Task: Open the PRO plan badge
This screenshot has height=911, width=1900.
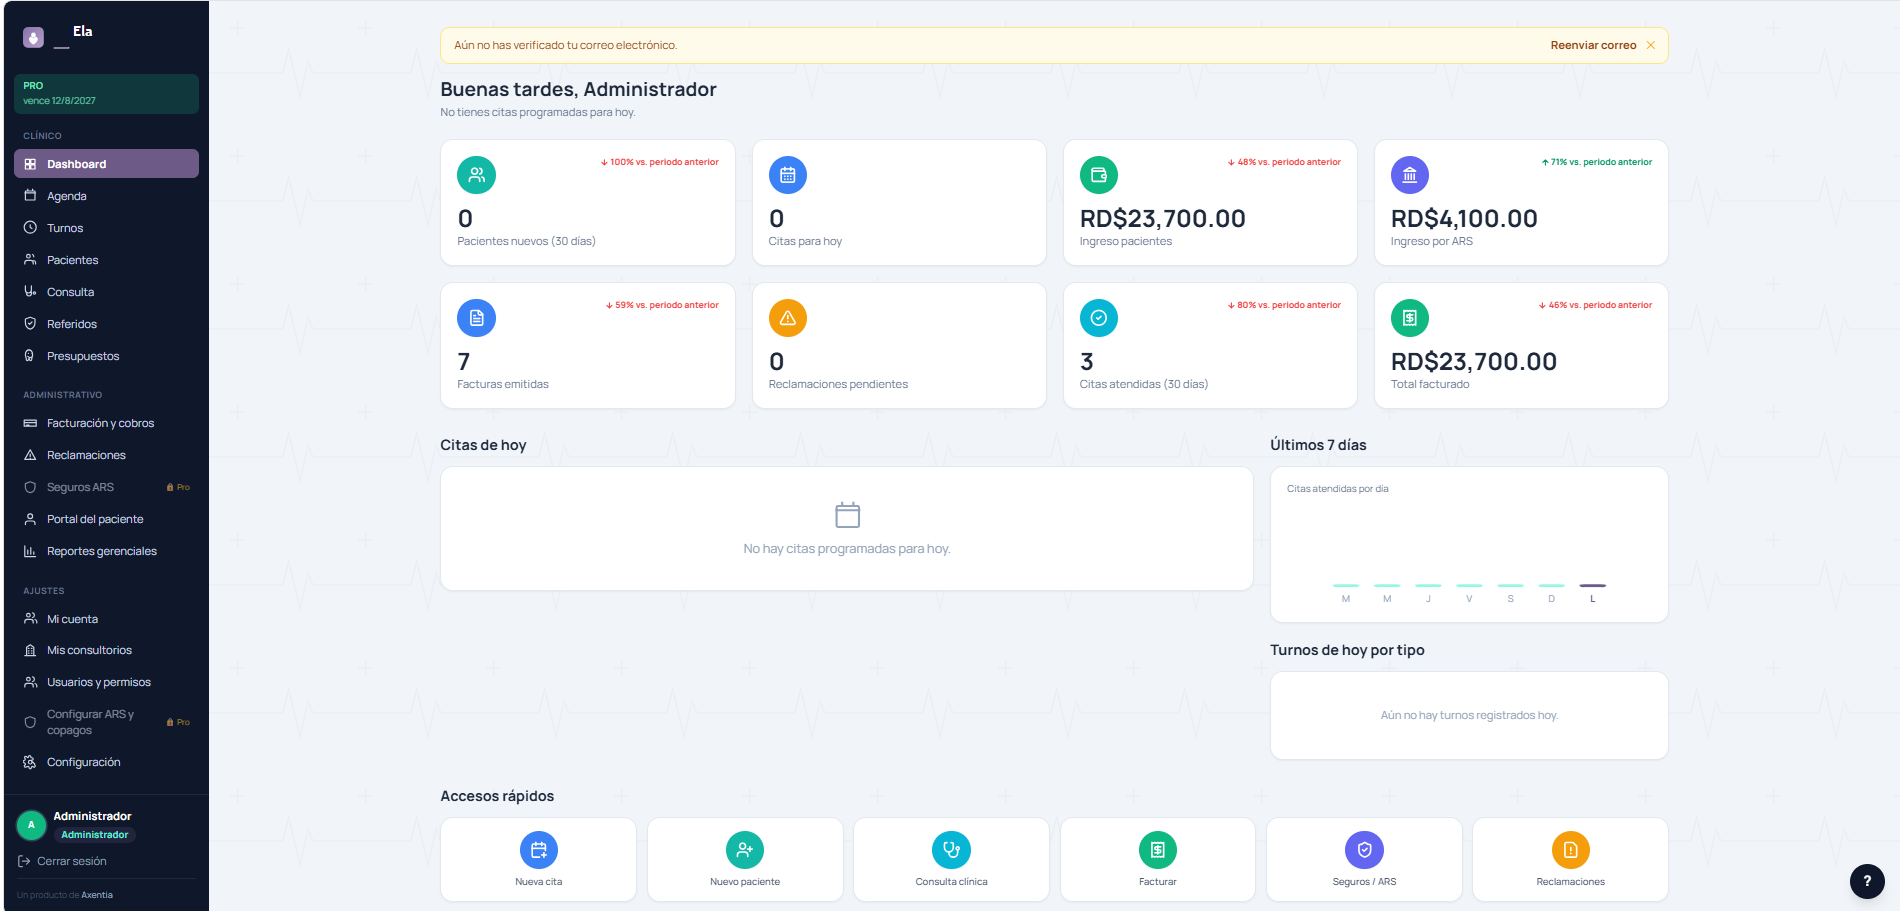Action: pos(106,93)
